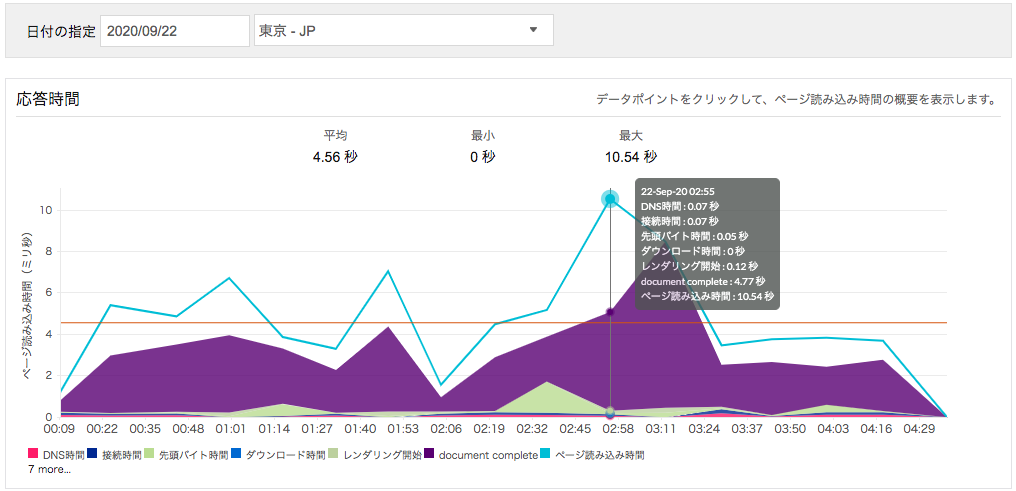Click the date field showing 2020/09/22
The image size is (1016, 491).
point(174,30)
